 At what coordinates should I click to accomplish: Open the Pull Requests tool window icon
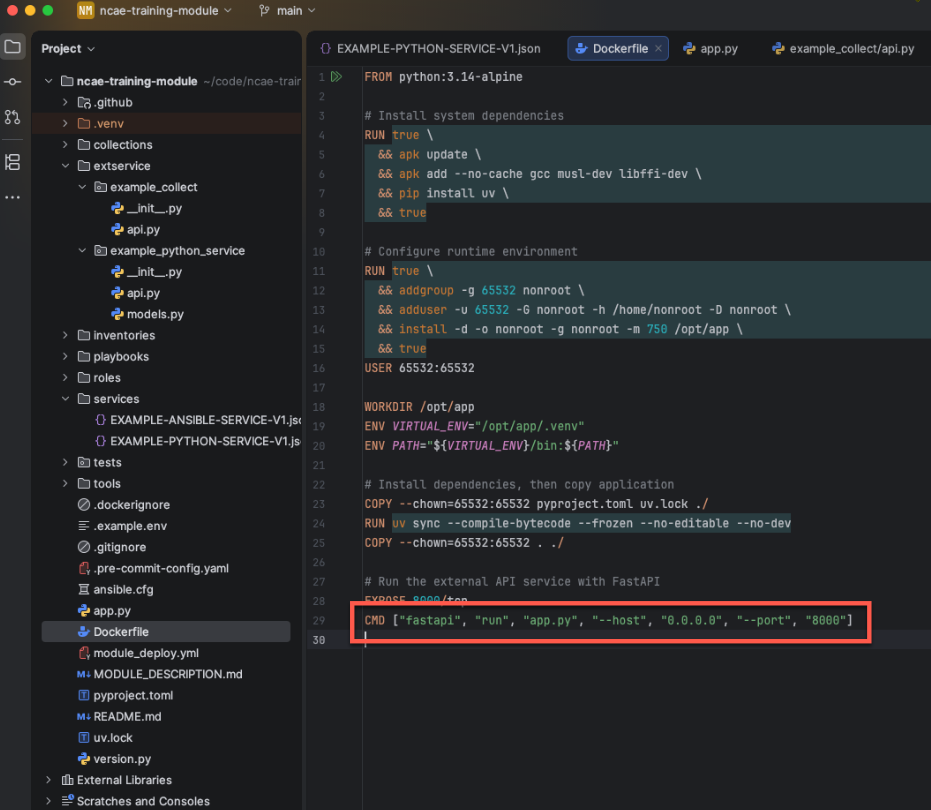[x=12, y=116]
